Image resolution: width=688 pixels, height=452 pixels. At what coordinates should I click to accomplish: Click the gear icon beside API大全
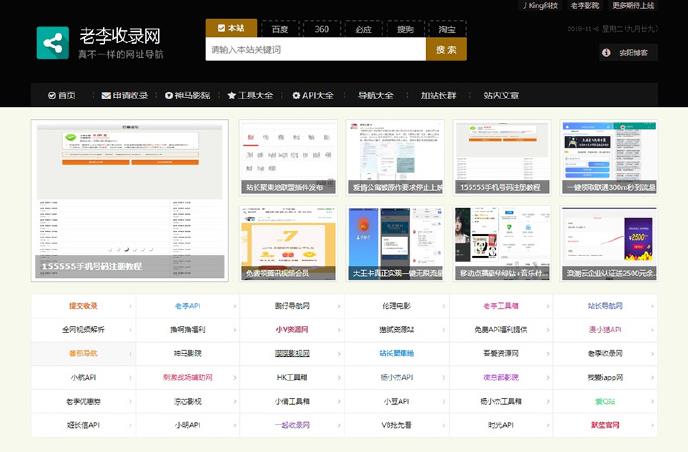click(x=296, y=95)
